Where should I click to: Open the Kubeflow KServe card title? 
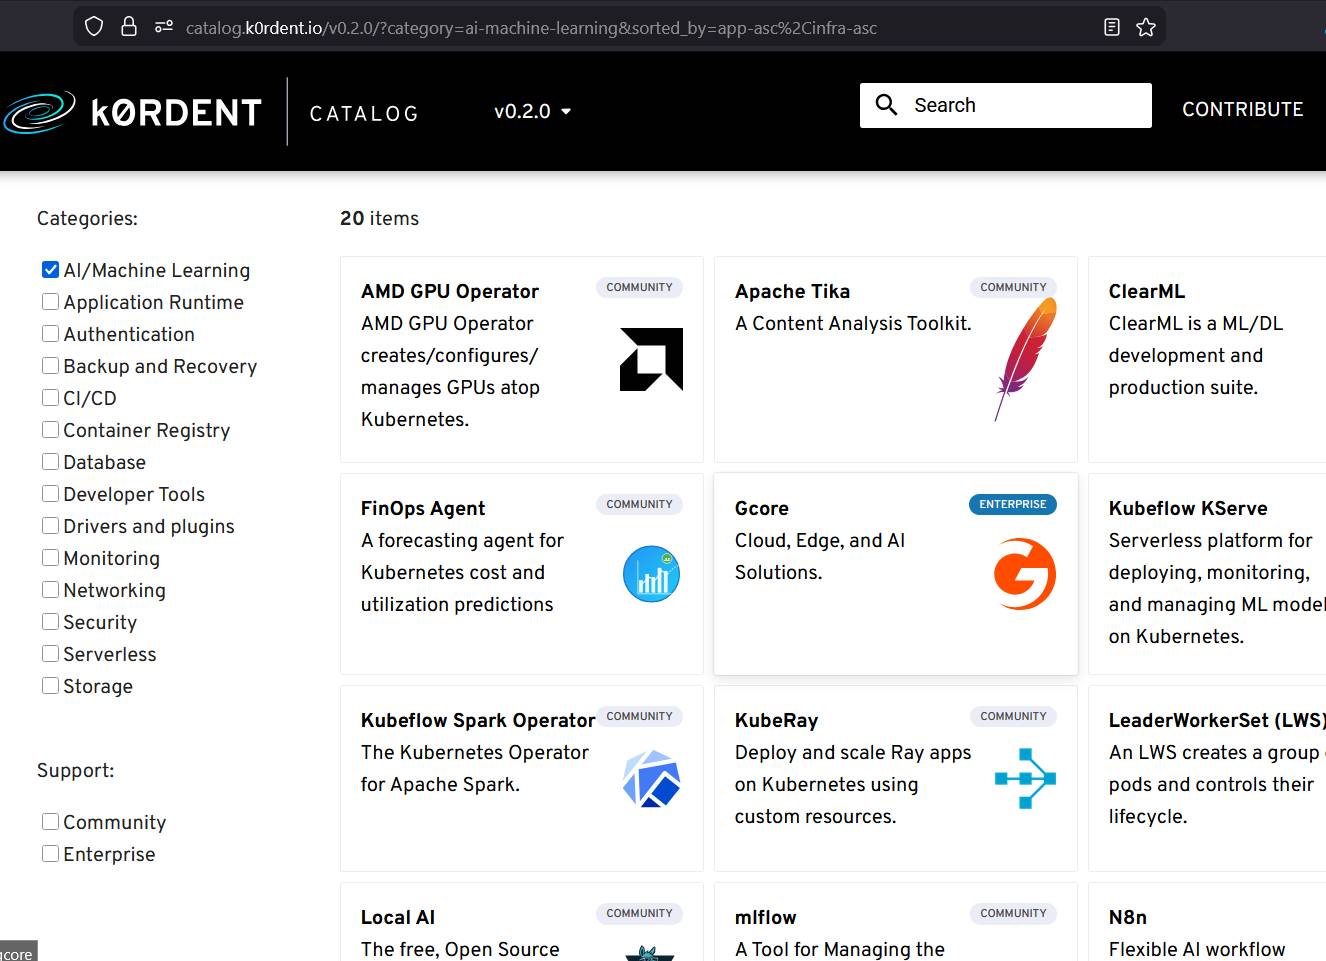coord(1188,508)
